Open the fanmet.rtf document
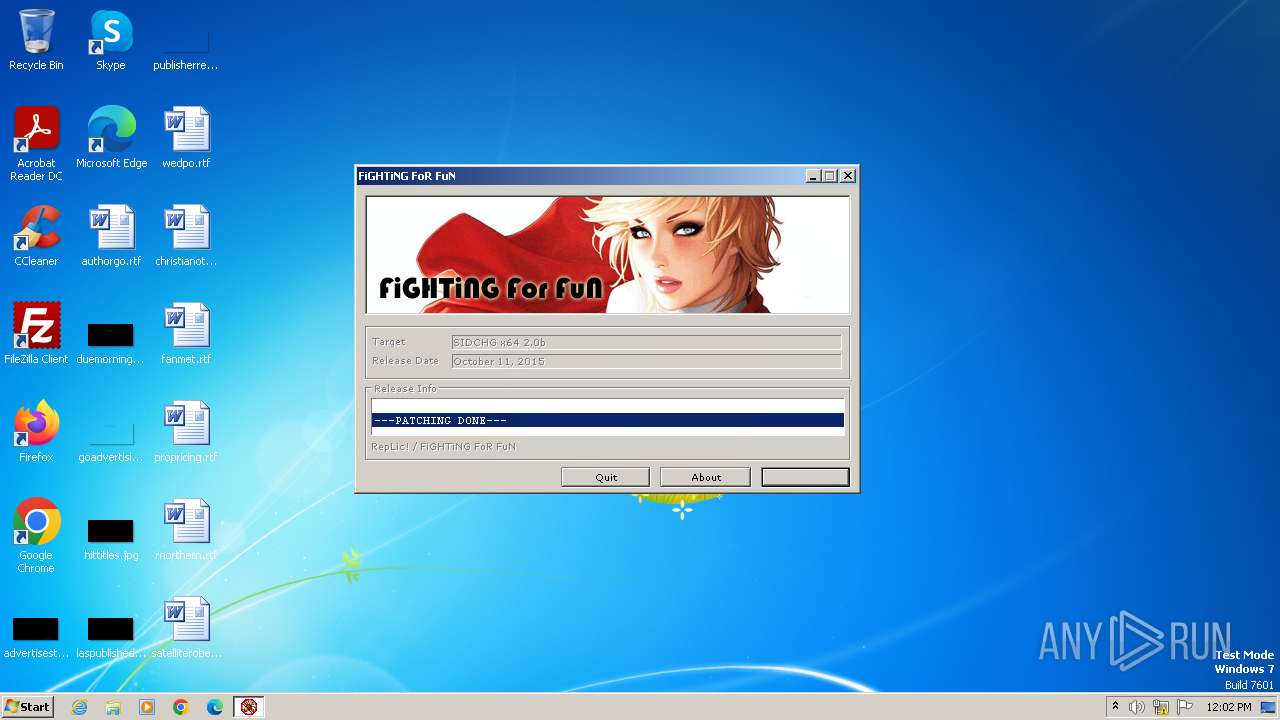 pos(186,333)
